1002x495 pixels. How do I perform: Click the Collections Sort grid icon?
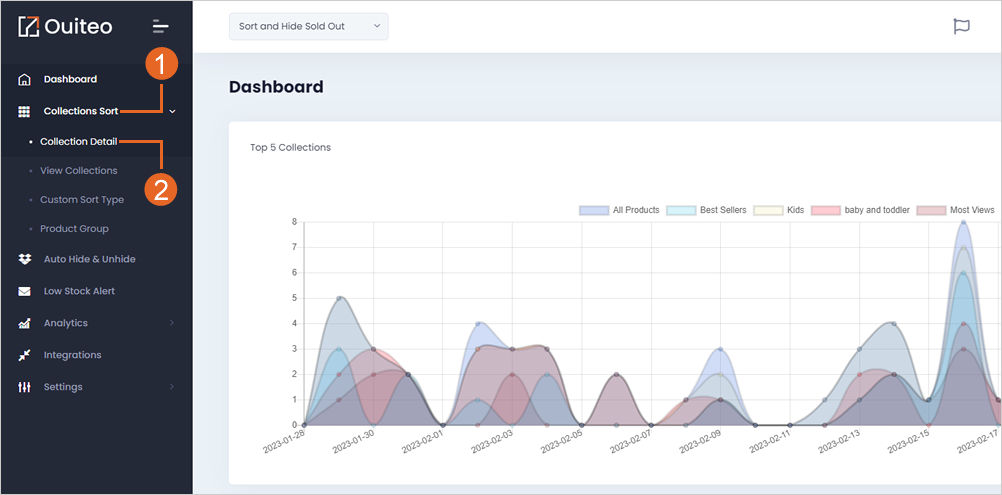pos(24,112)
